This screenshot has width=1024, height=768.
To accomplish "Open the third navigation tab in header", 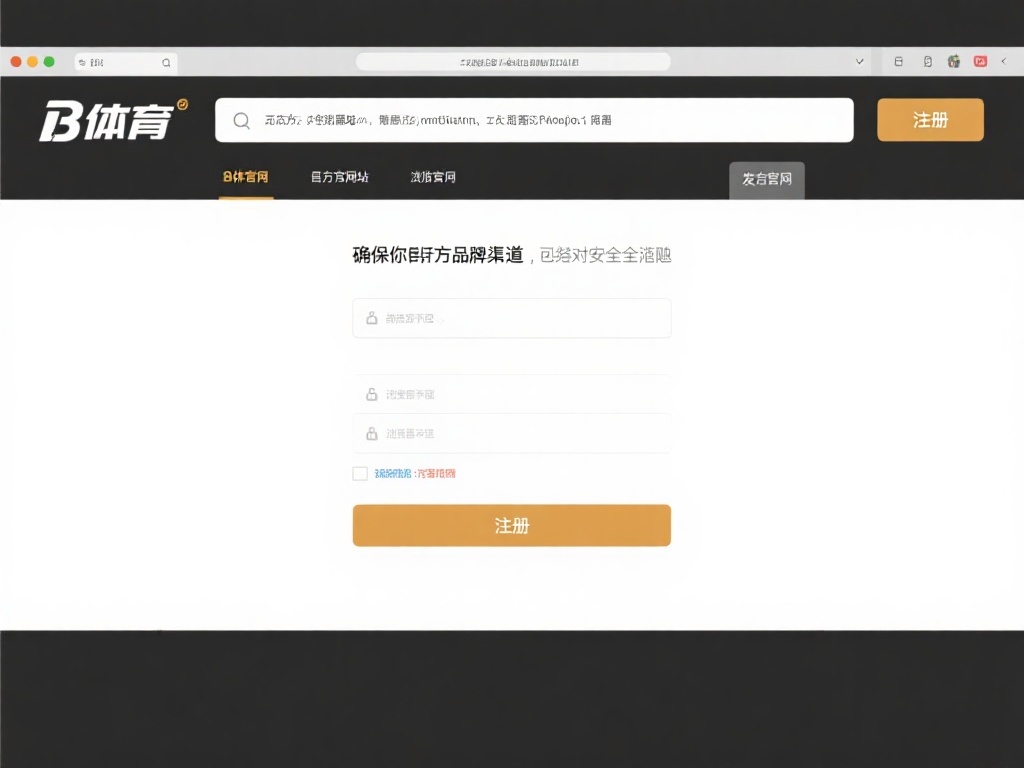I will pos(433,177).
